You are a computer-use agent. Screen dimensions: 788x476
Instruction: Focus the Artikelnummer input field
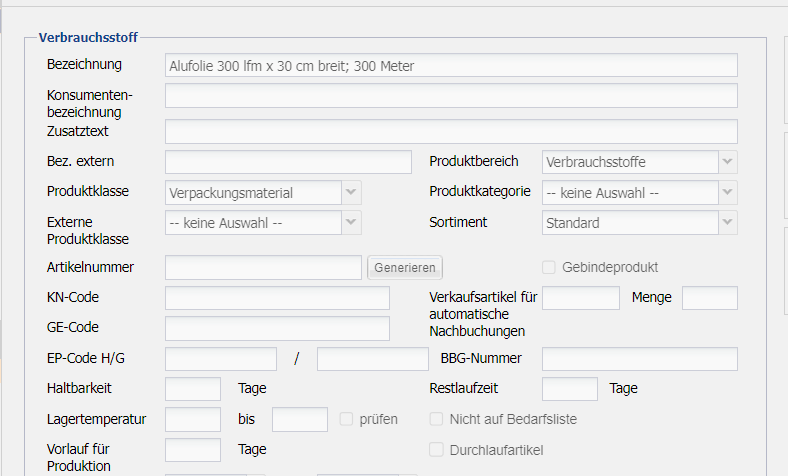coord(263,267)
